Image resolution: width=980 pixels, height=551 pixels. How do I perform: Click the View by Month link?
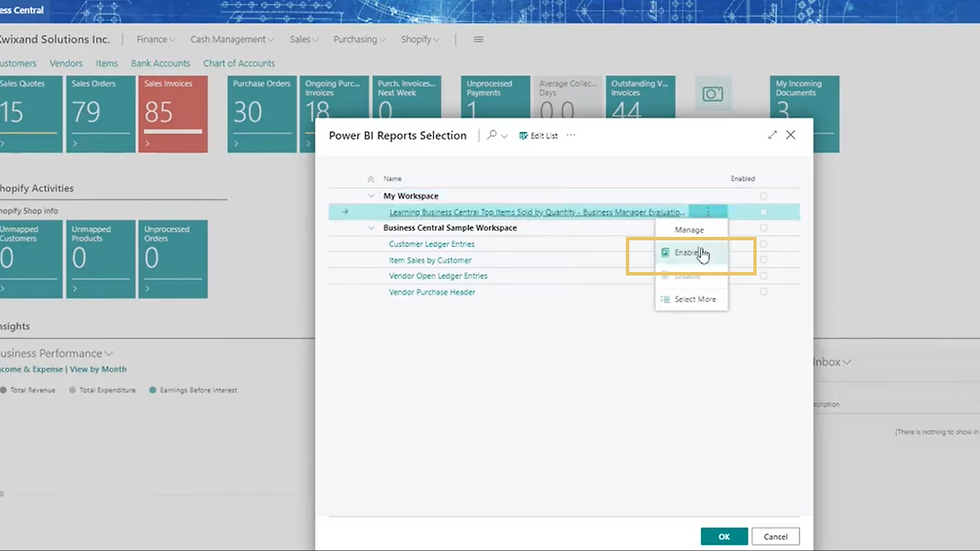click(x=98, y=369)
